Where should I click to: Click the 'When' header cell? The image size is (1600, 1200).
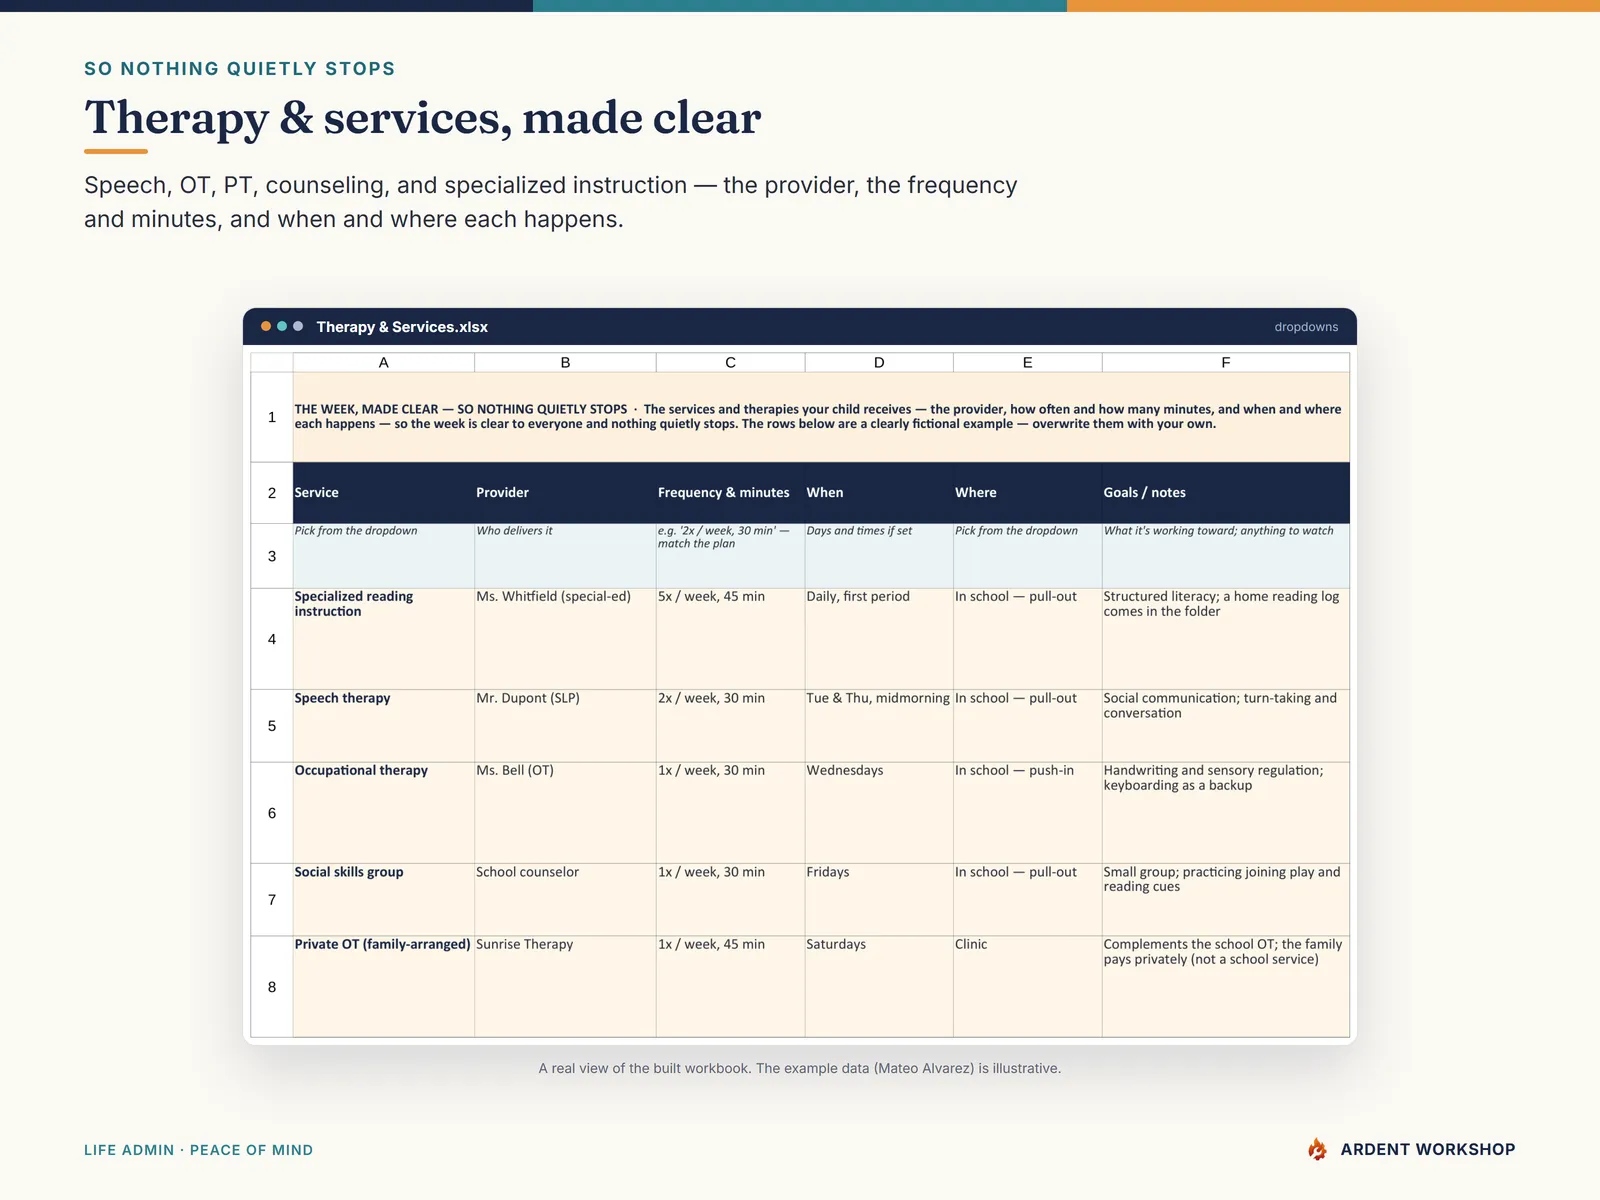(x=879, y=493)
